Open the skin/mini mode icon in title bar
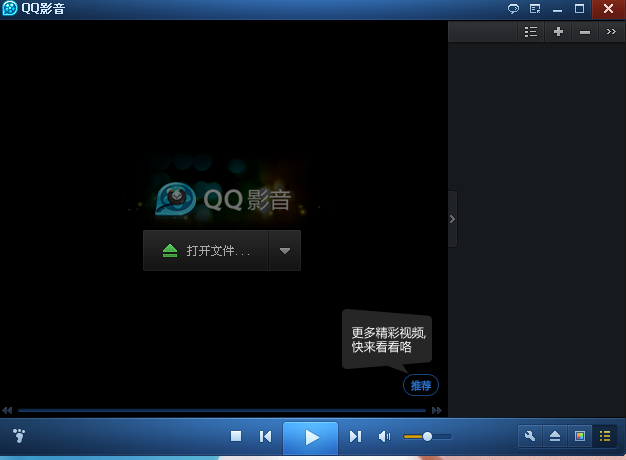This screenshot has height=460, width=626. (535, 9)
